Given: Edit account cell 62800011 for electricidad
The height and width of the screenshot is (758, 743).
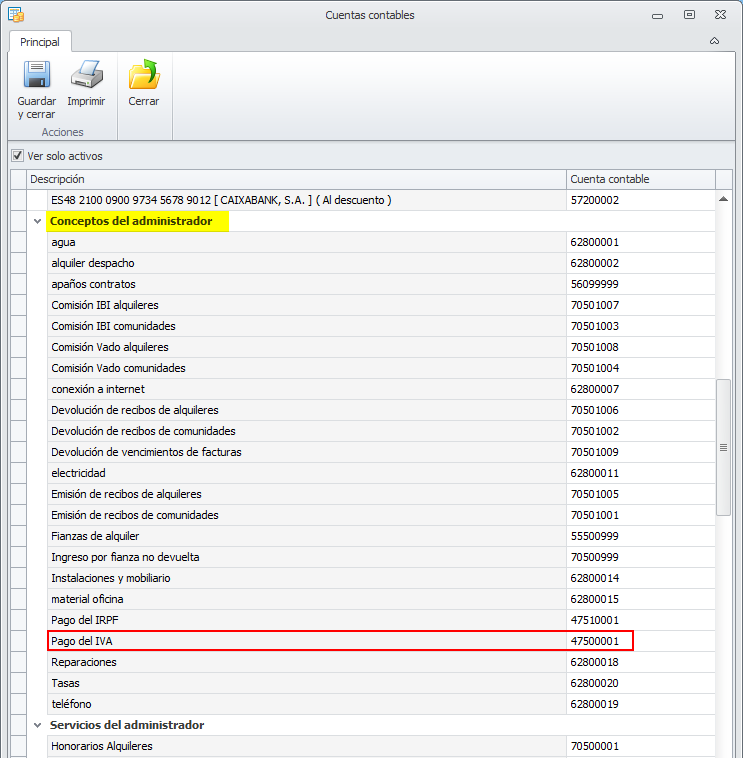Looking at the screenshot, I should coord(641,473).
